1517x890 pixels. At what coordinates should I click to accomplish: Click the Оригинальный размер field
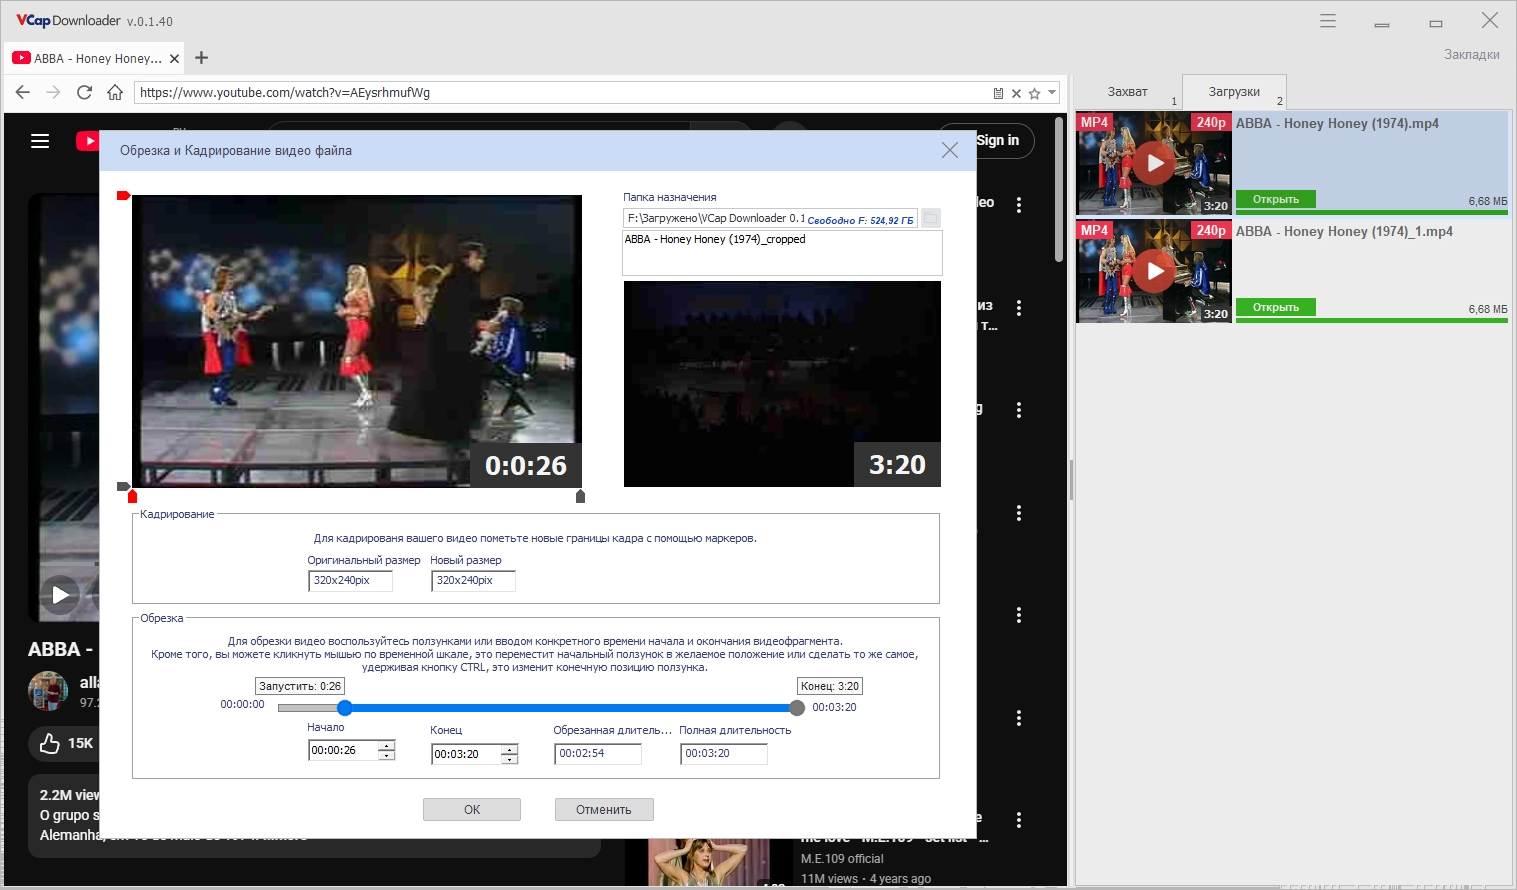point(350,581)
